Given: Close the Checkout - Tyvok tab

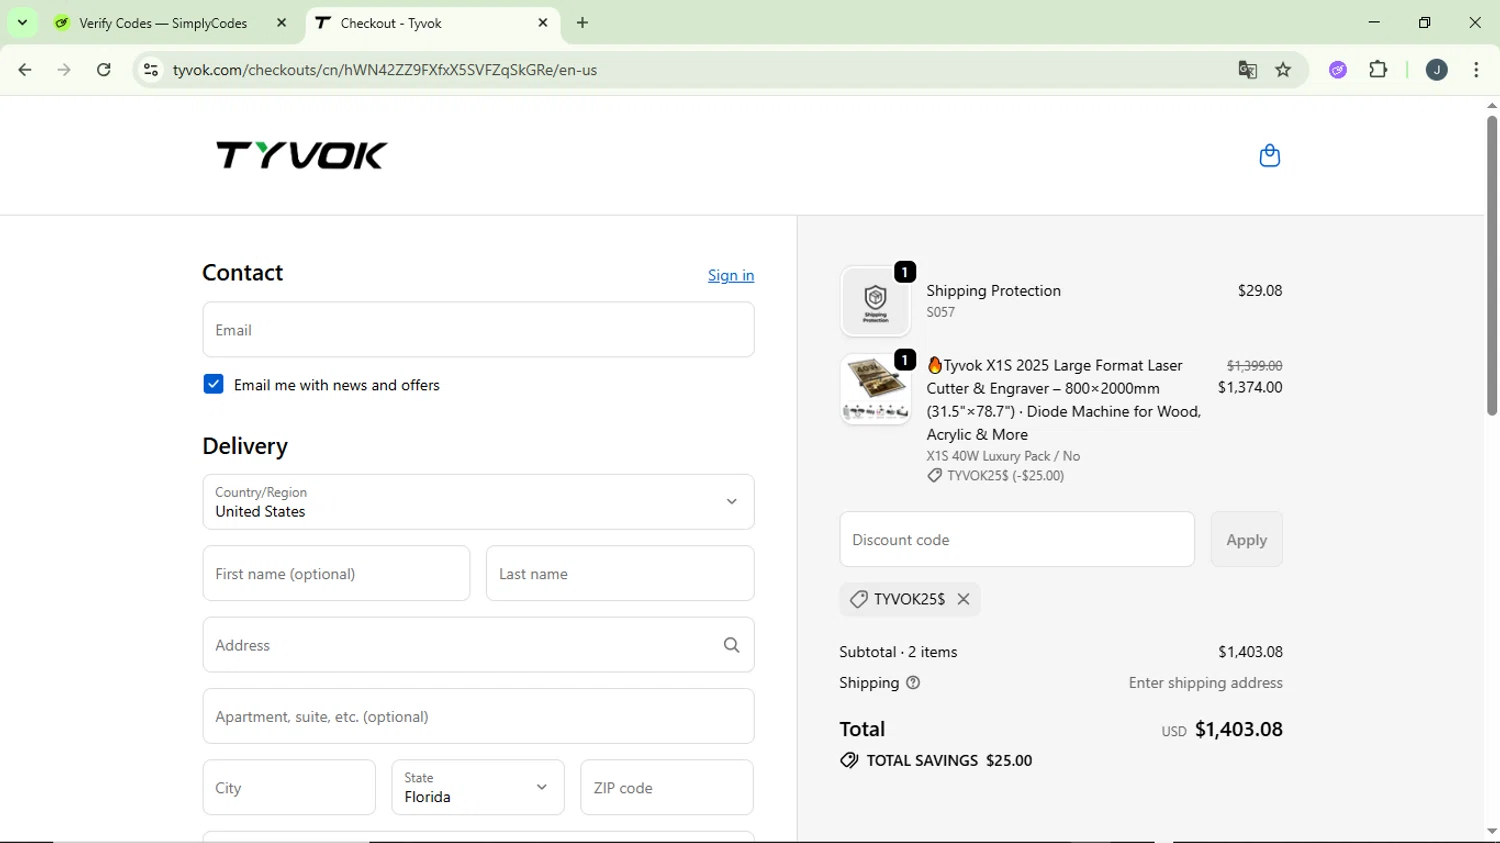Looking at the screenshot, I should tap(543, 23).
